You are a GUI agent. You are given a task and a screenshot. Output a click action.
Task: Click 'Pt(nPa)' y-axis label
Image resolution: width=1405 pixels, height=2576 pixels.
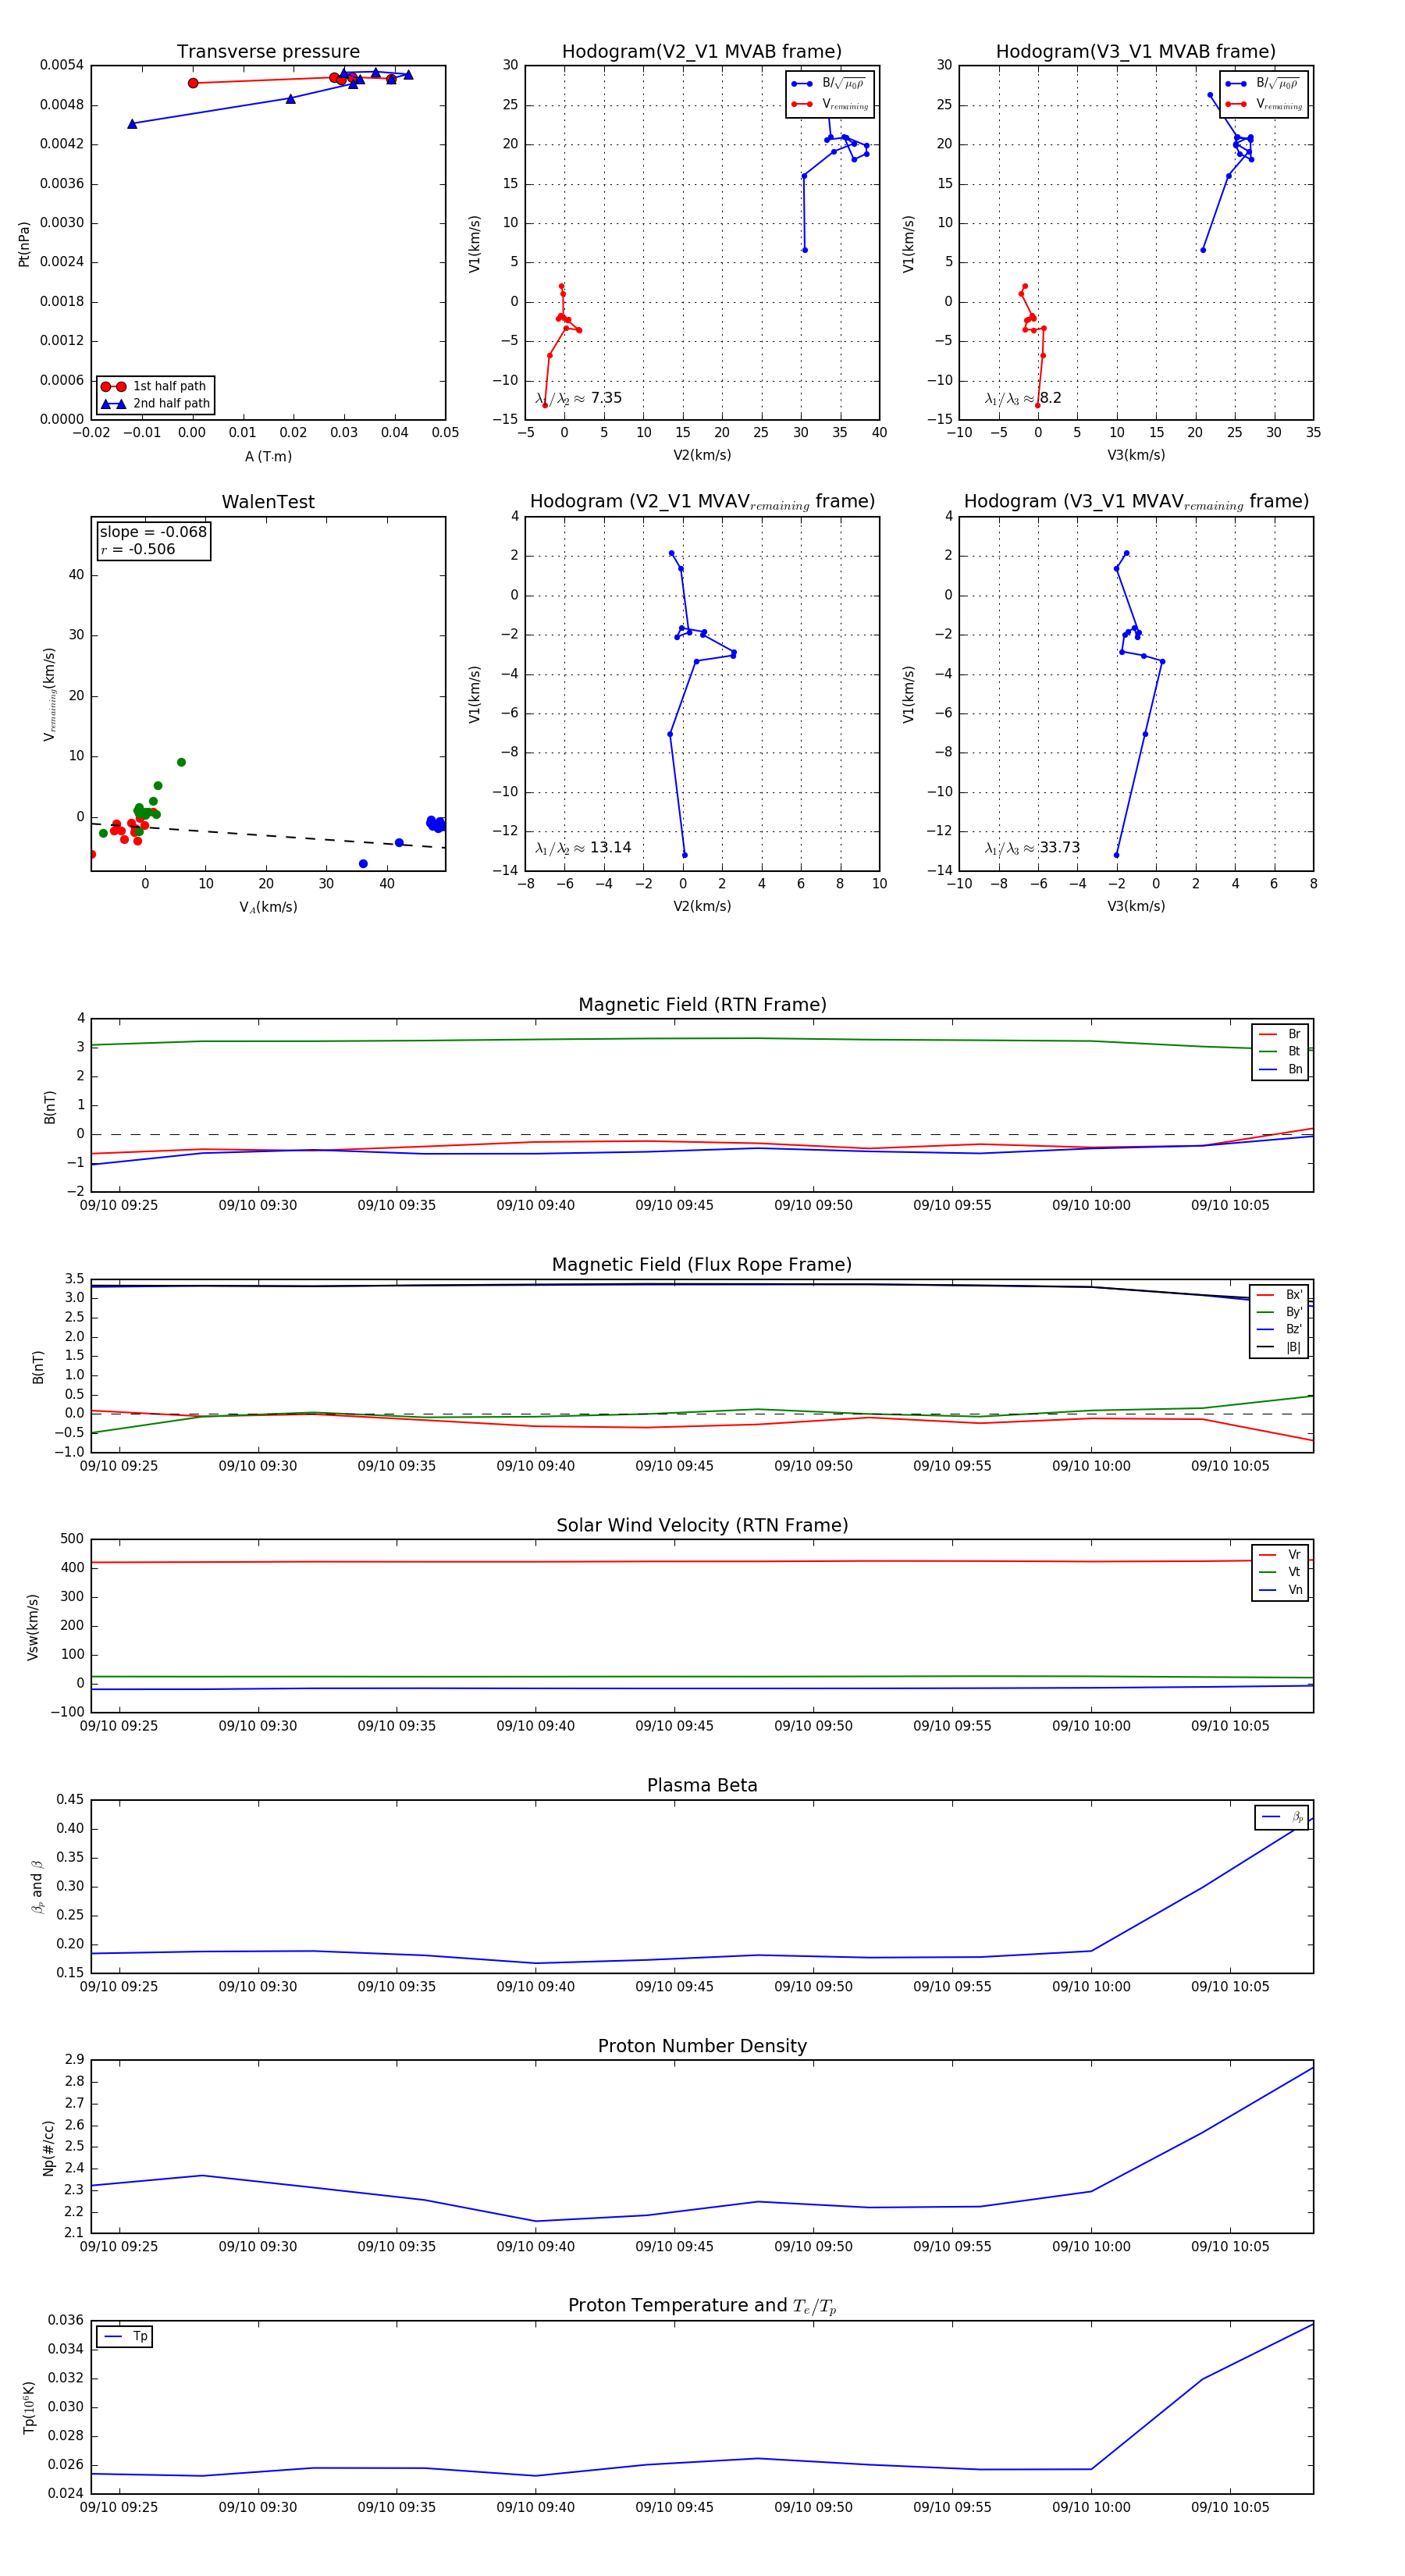24,243
